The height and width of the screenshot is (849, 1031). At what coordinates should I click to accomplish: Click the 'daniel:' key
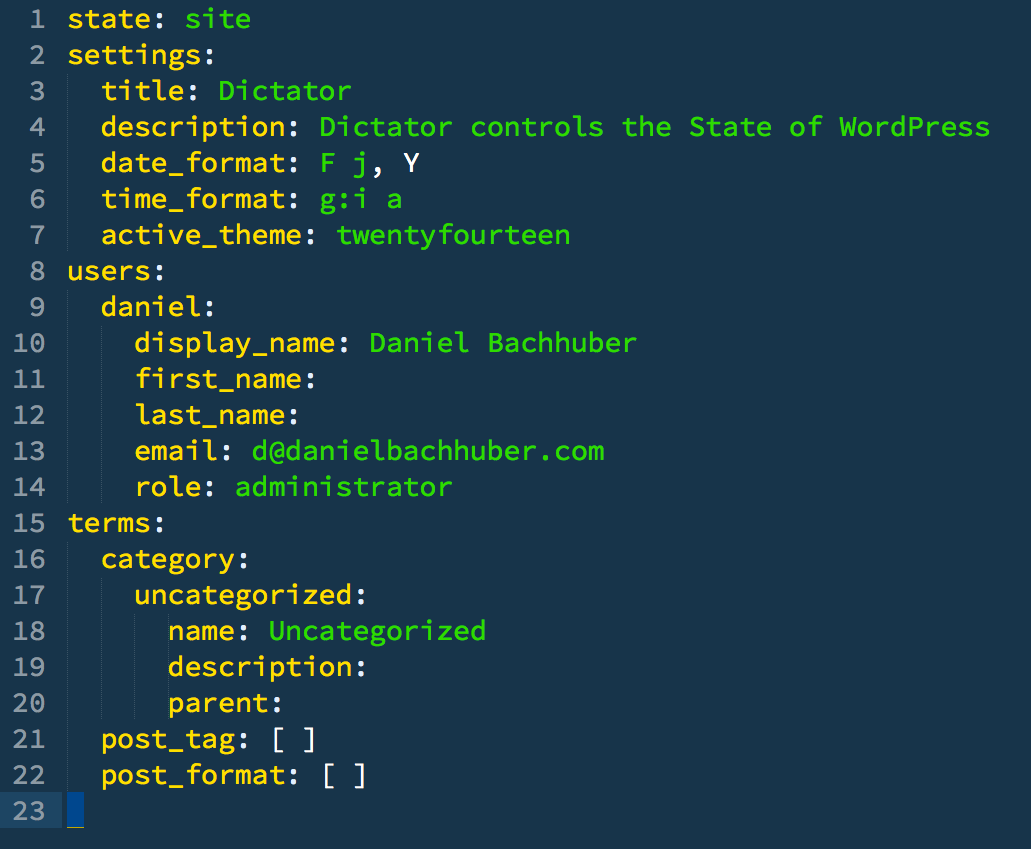[158, 307]
